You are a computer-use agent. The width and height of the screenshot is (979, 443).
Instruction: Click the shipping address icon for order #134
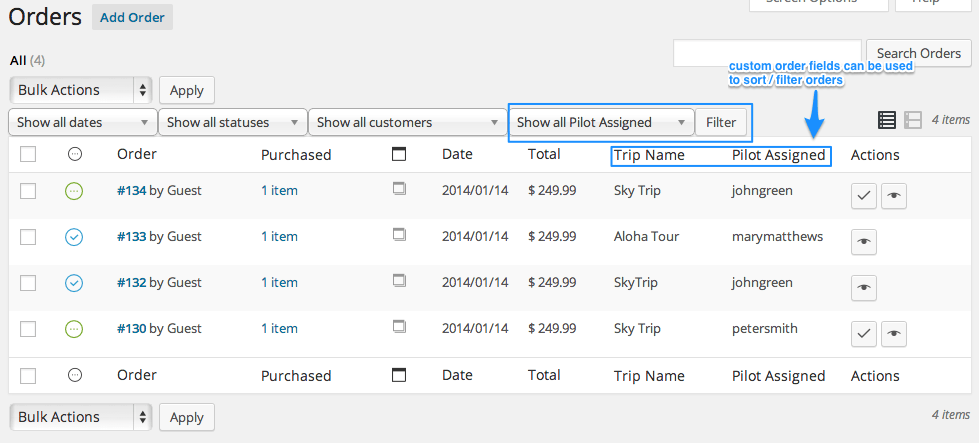[400, 188]
